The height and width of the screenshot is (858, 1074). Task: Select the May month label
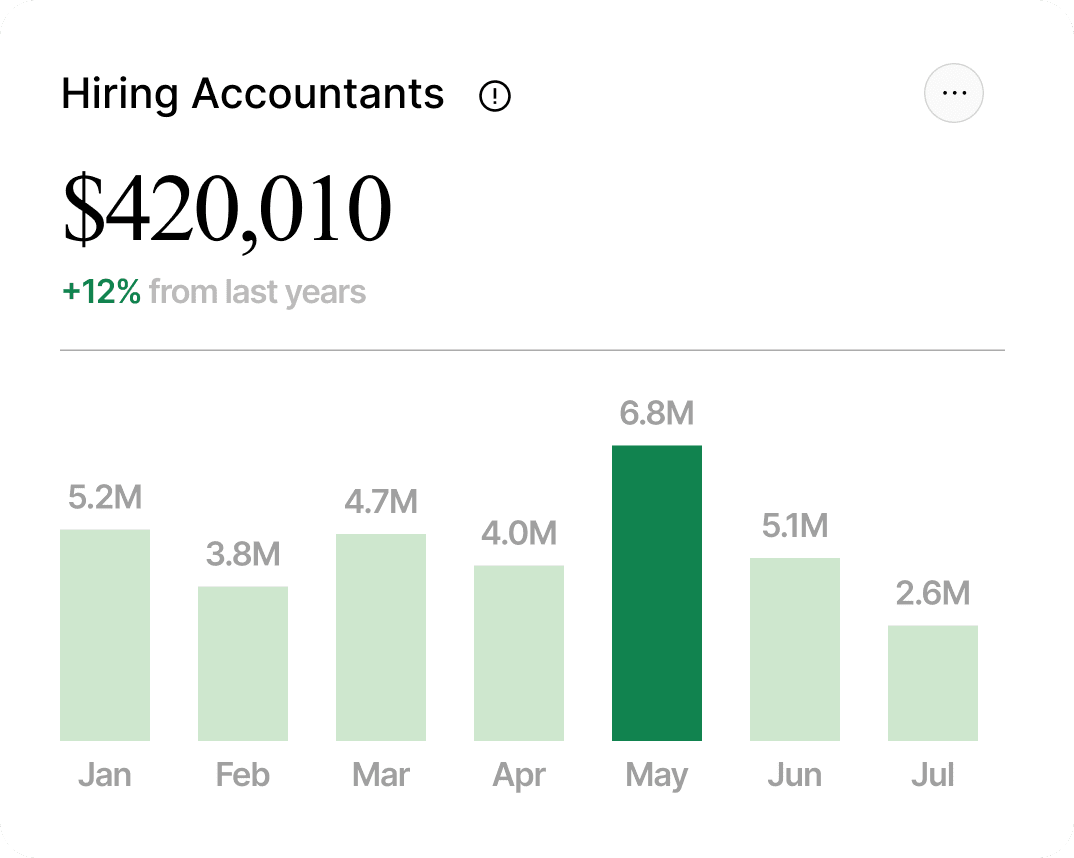coord(657,775)
